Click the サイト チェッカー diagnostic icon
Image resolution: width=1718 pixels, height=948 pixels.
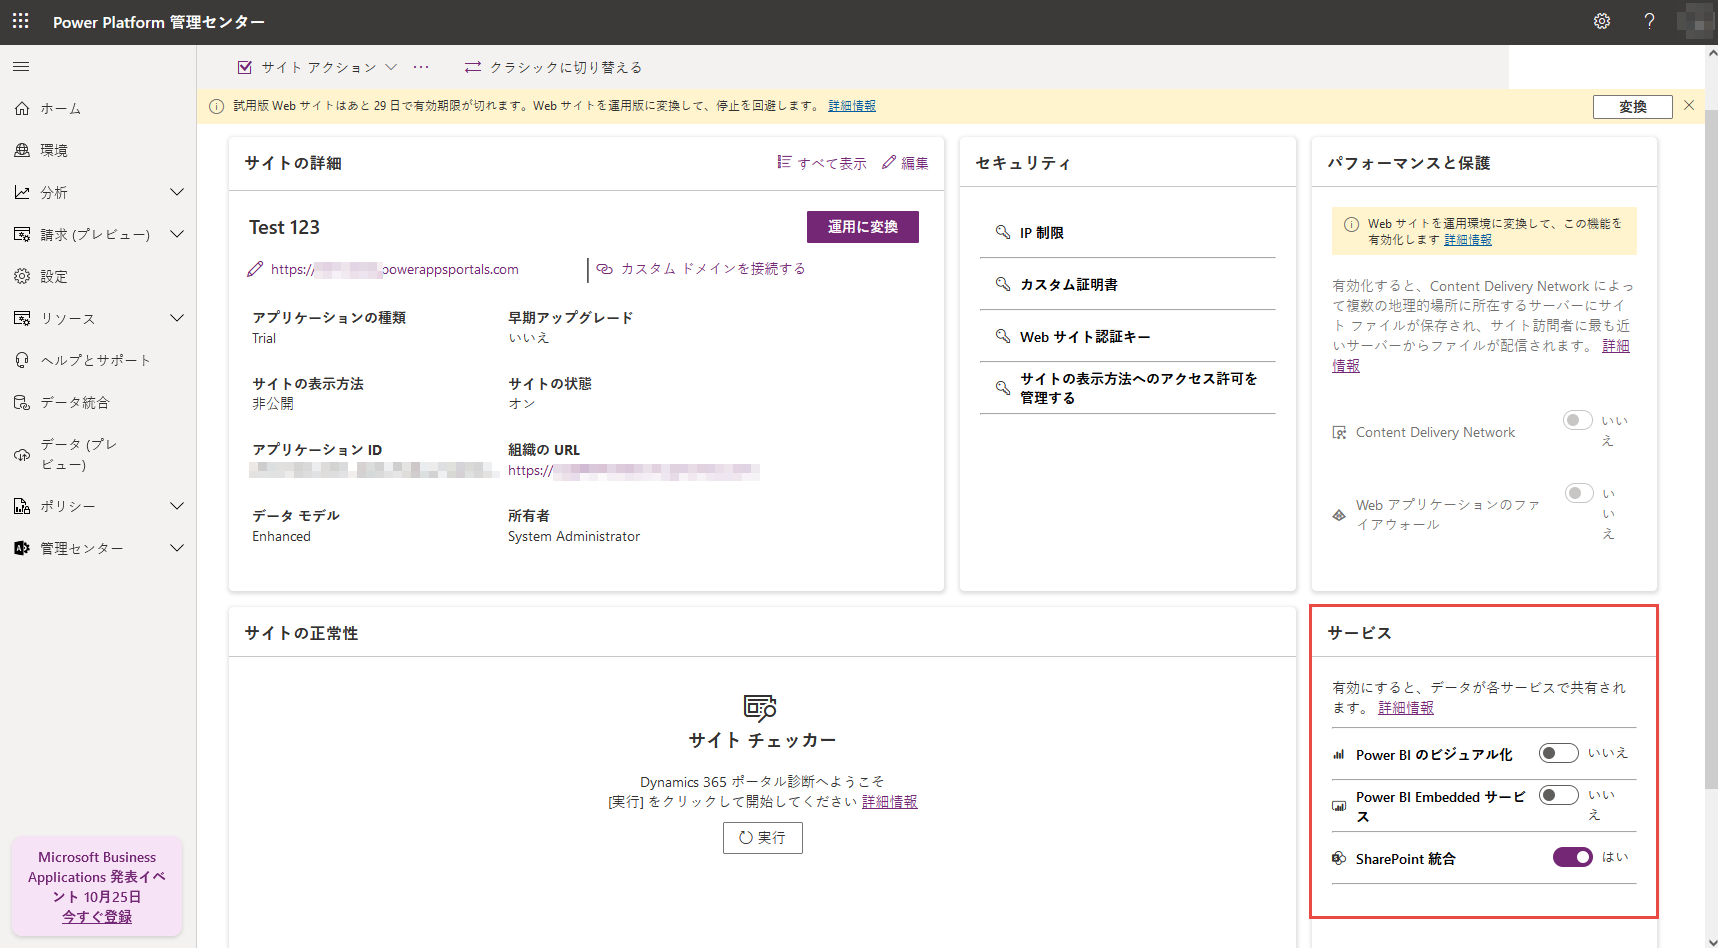(x=761, y=708)
